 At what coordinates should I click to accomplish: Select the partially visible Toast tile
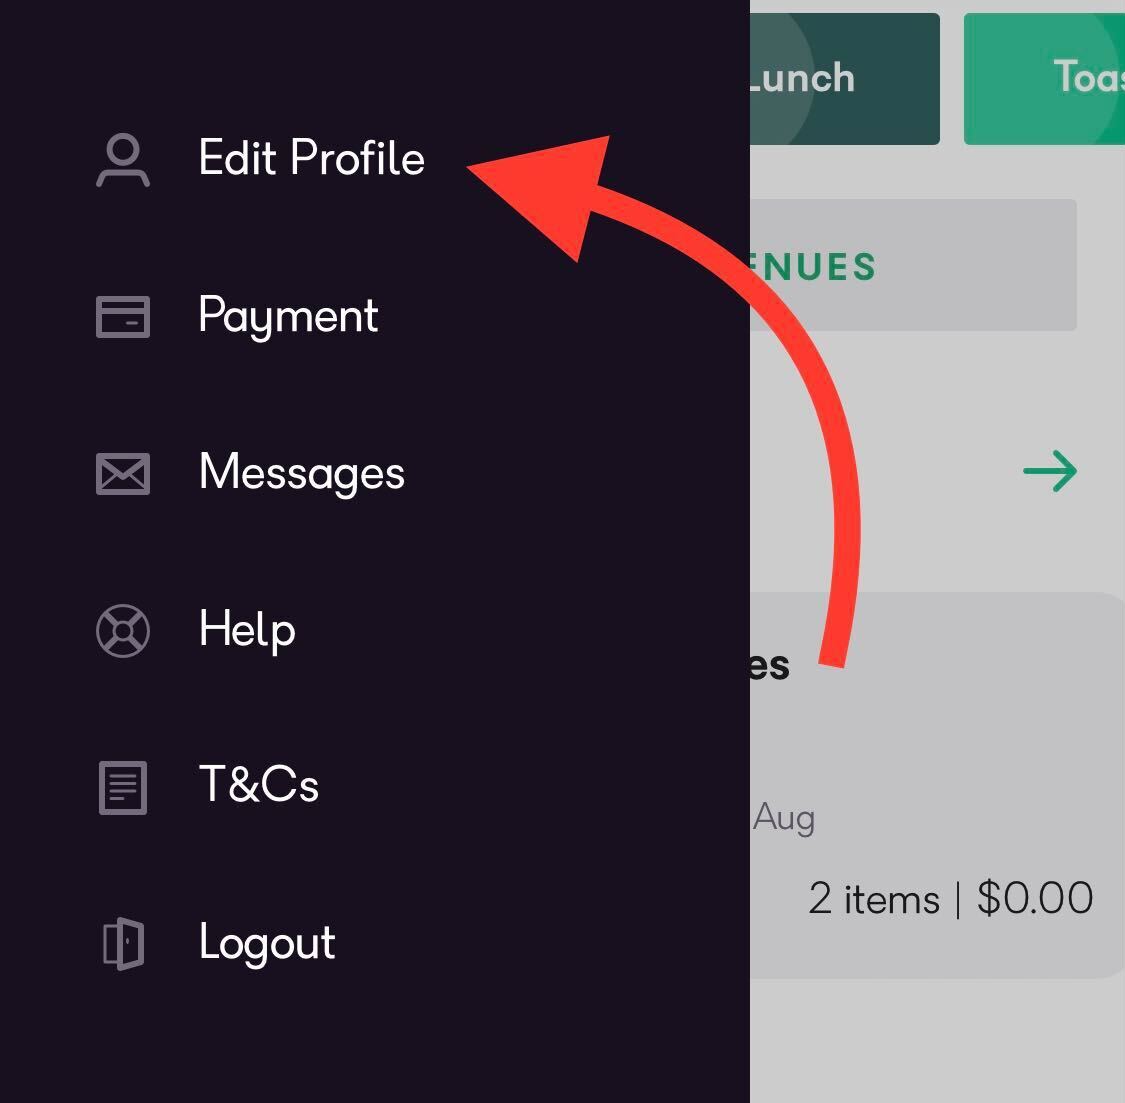pyautogui.click(x=1045, y=79)
